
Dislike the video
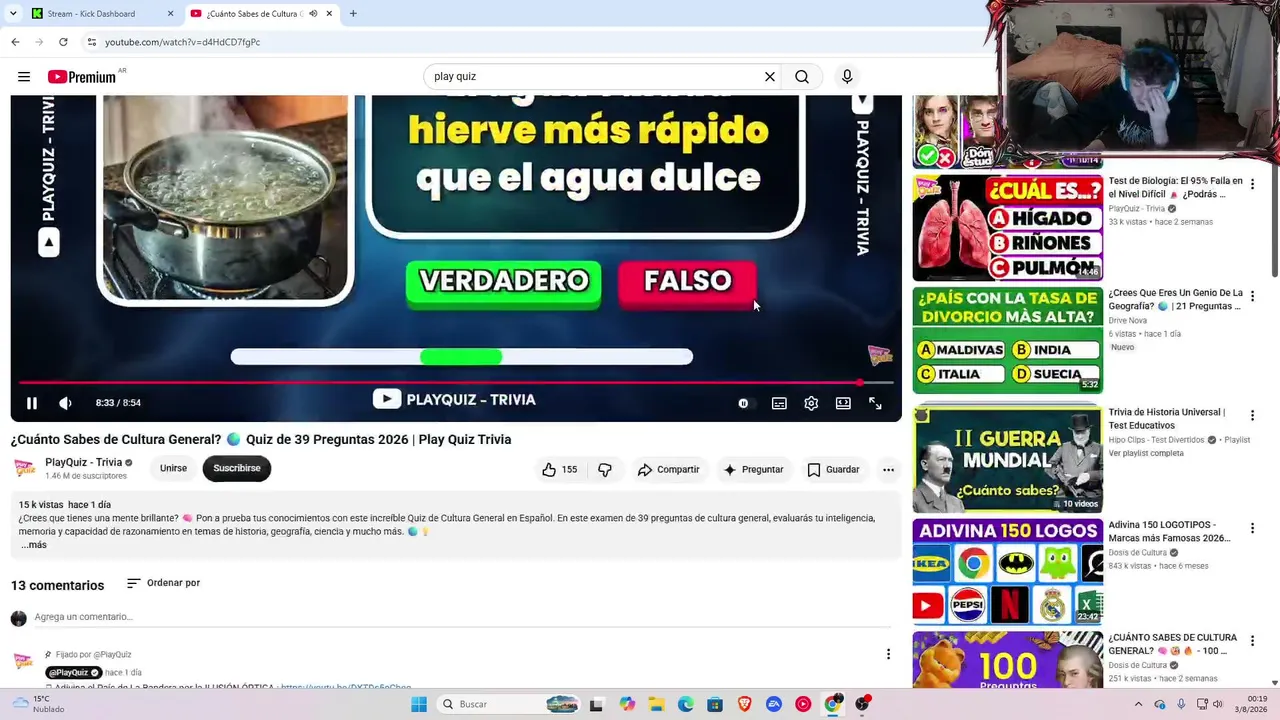point(605,469)
